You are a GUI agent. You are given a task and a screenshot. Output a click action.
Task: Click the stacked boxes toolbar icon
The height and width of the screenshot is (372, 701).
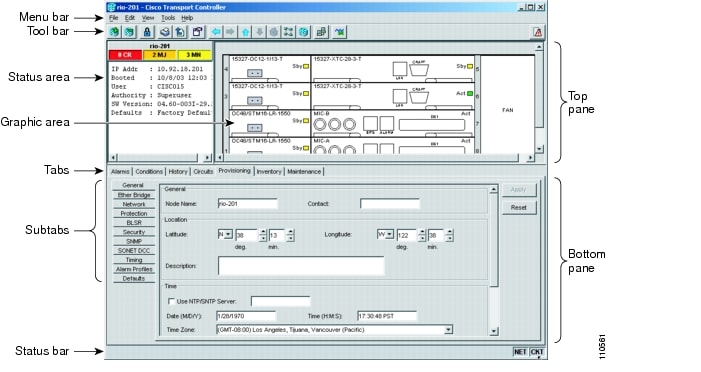pos(321,32)
